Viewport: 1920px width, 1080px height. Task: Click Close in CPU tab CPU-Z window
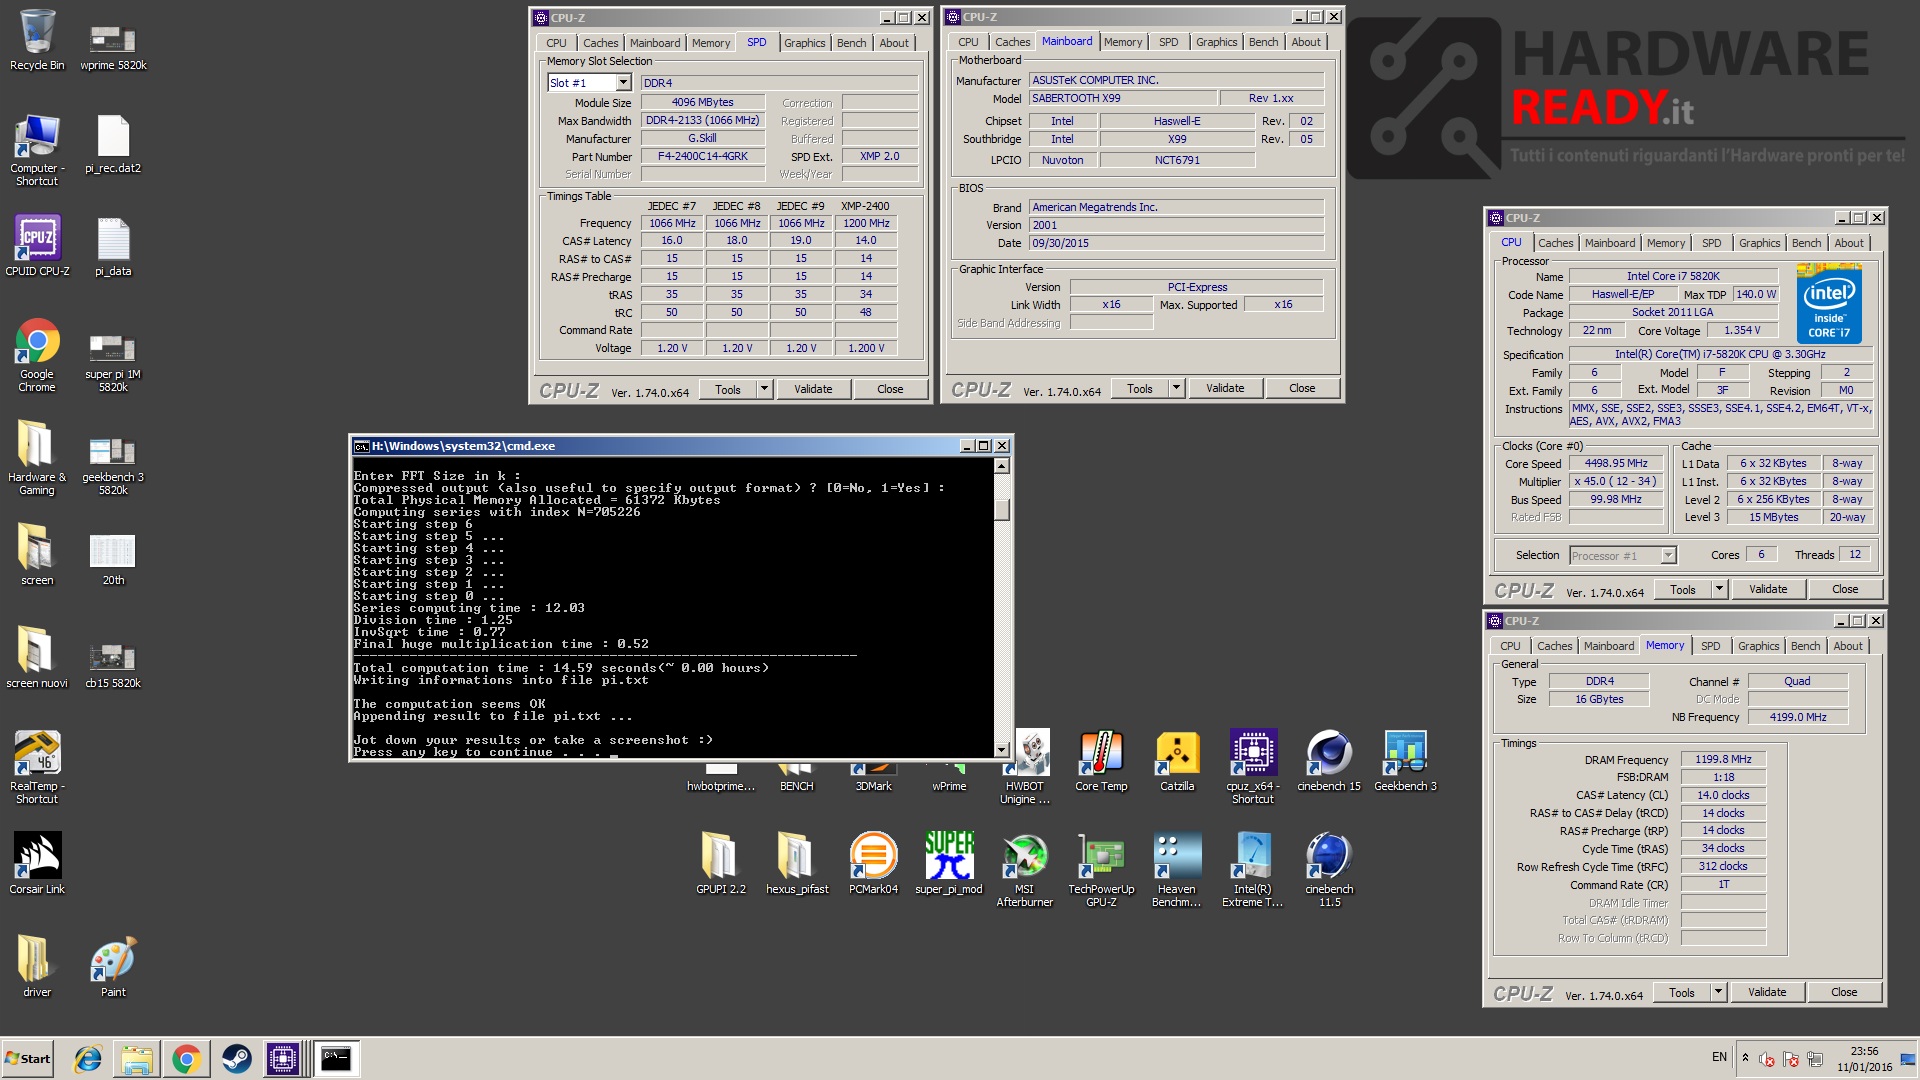pyautogui.click(x=1845, y=589)
